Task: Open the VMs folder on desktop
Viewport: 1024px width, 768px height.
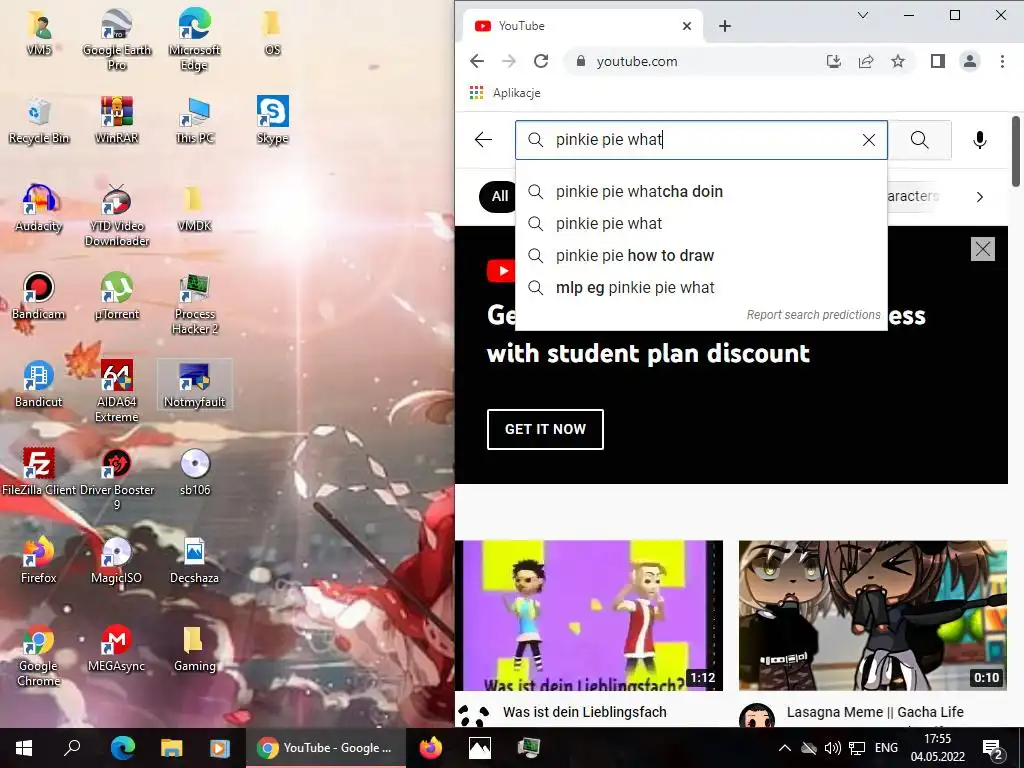Action: [39, 33]
